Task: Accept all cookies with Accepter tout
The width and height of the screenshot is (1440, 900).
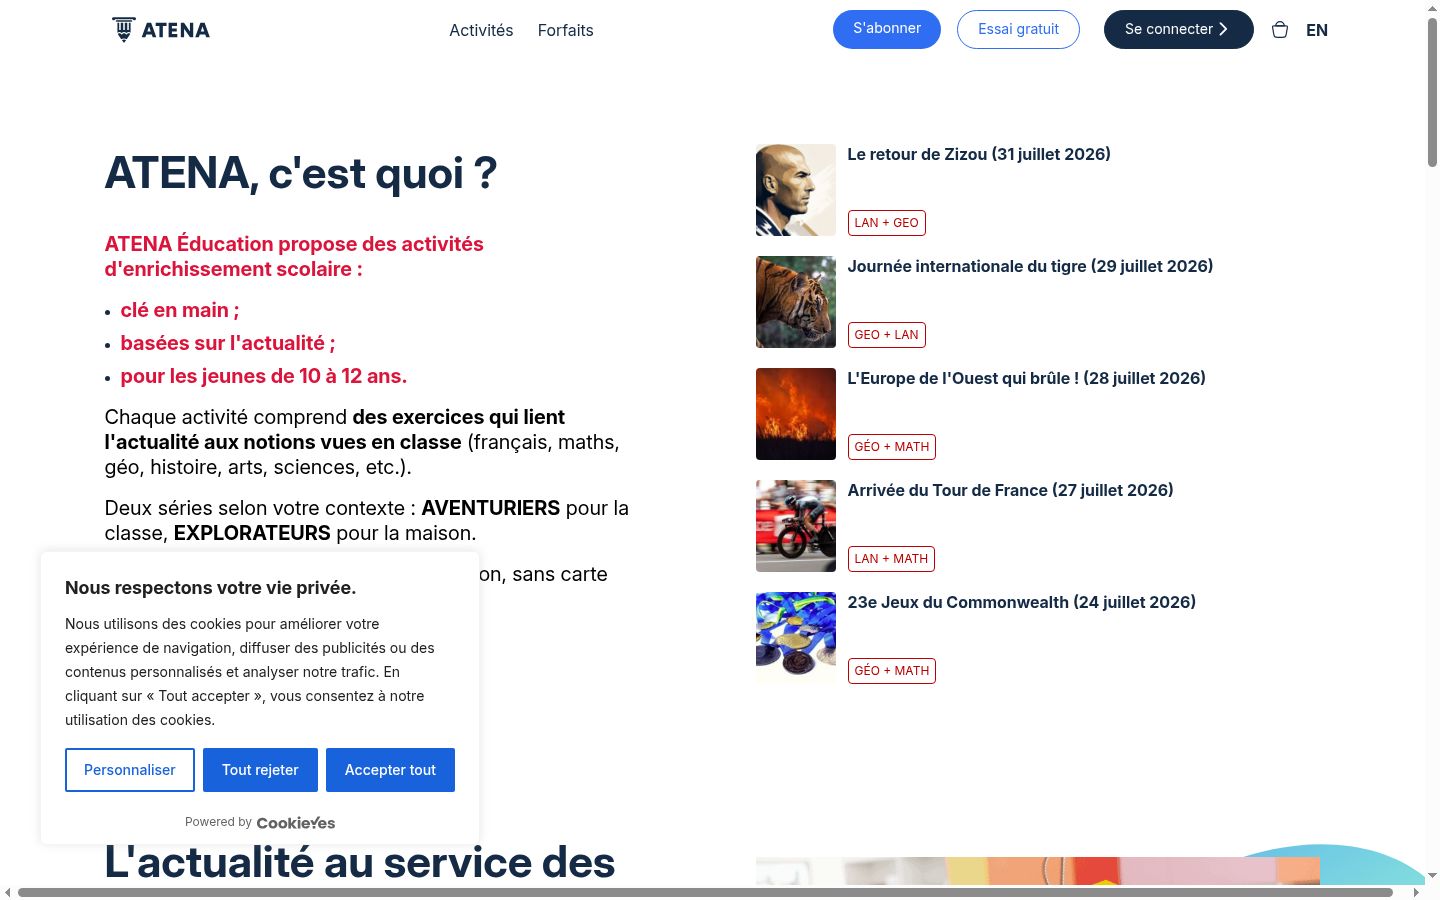Action: [390, 770]
